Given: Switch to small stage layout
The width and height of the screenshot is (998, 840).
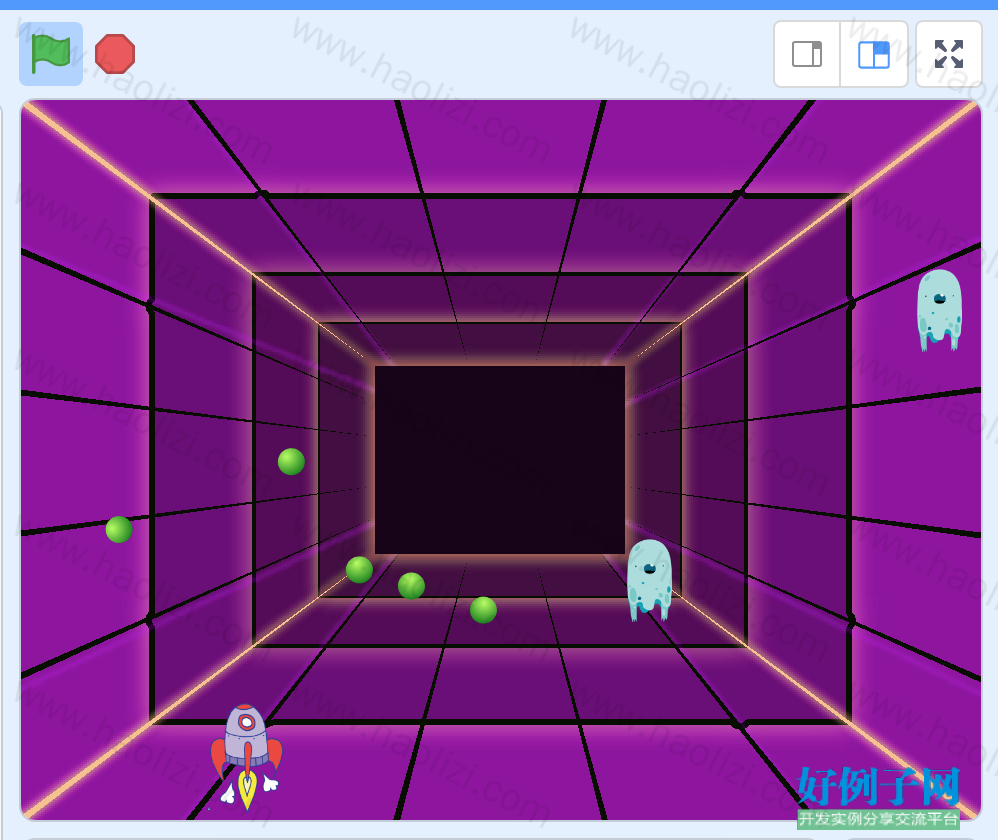Looking at the screenshot, I should (x=807, y=54).
